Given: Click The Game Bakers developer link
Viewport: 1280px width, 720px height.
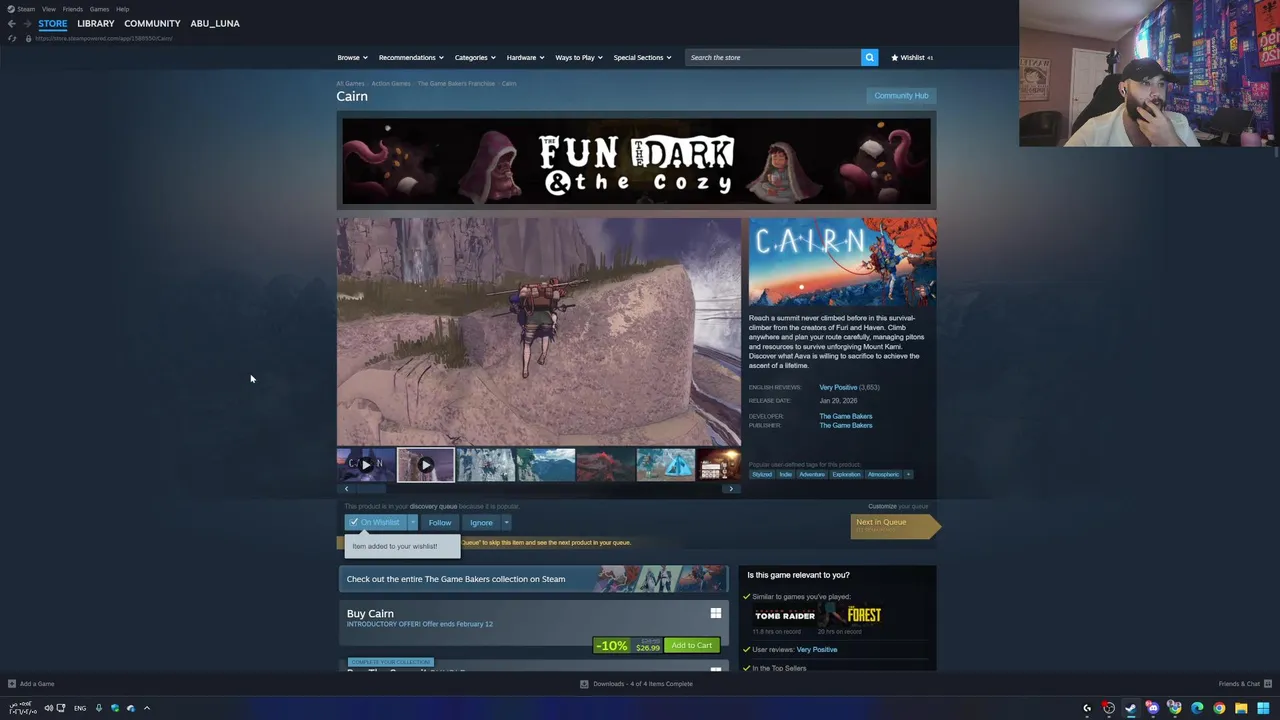Looking at the screenshot, I should pos(846,416).
